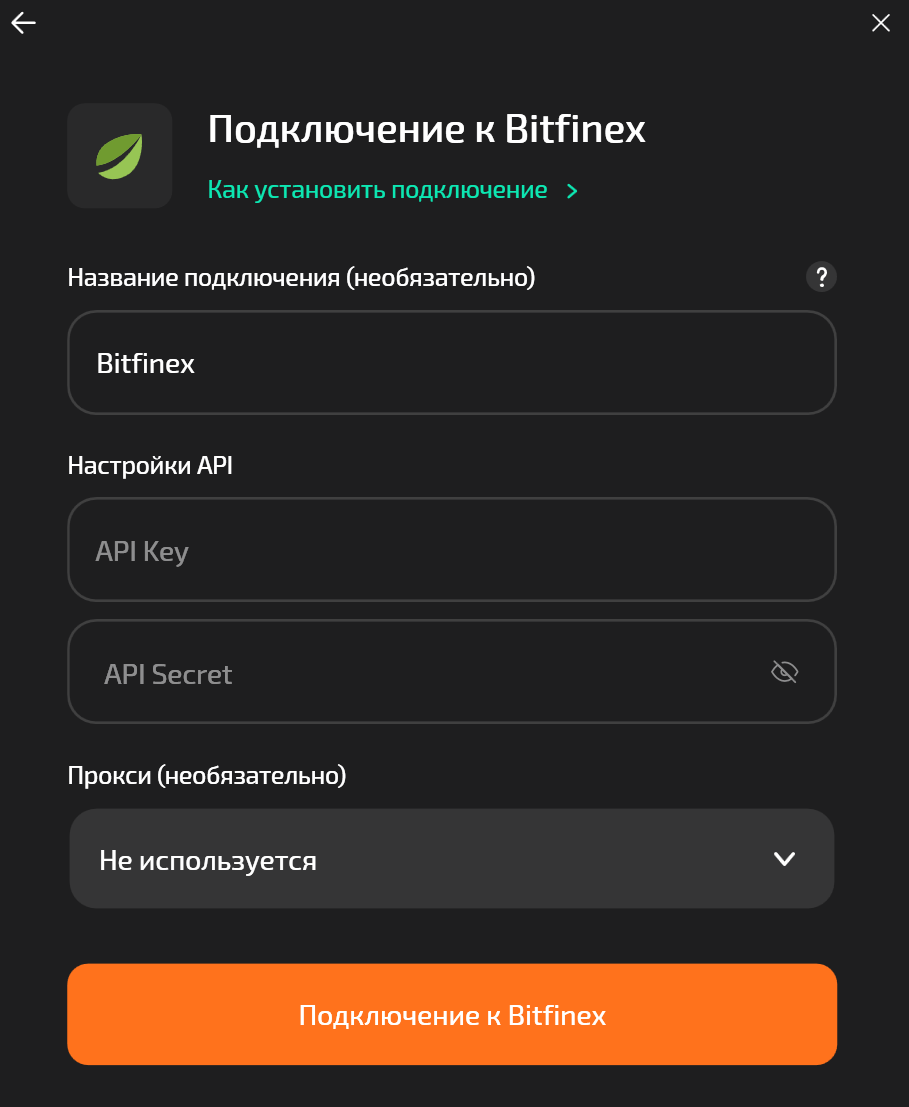The image size is (909, 1107).
Task: Focus the connection name field containing Bitfinex
Action: 451,362
